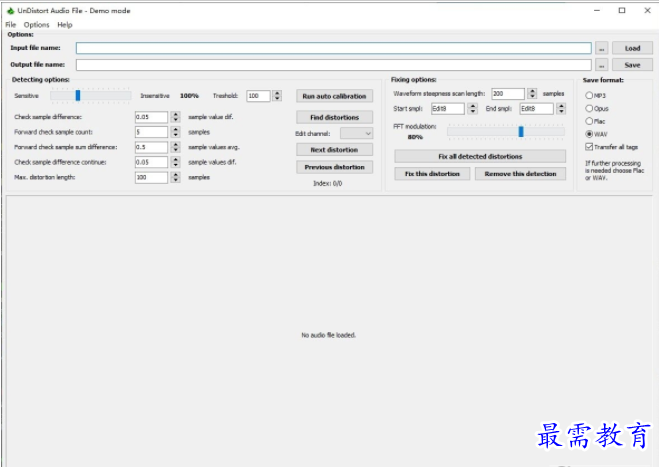Click the Start smpl field
The height and width of the screenshot is (467, 659).
(x=448, y=108)
